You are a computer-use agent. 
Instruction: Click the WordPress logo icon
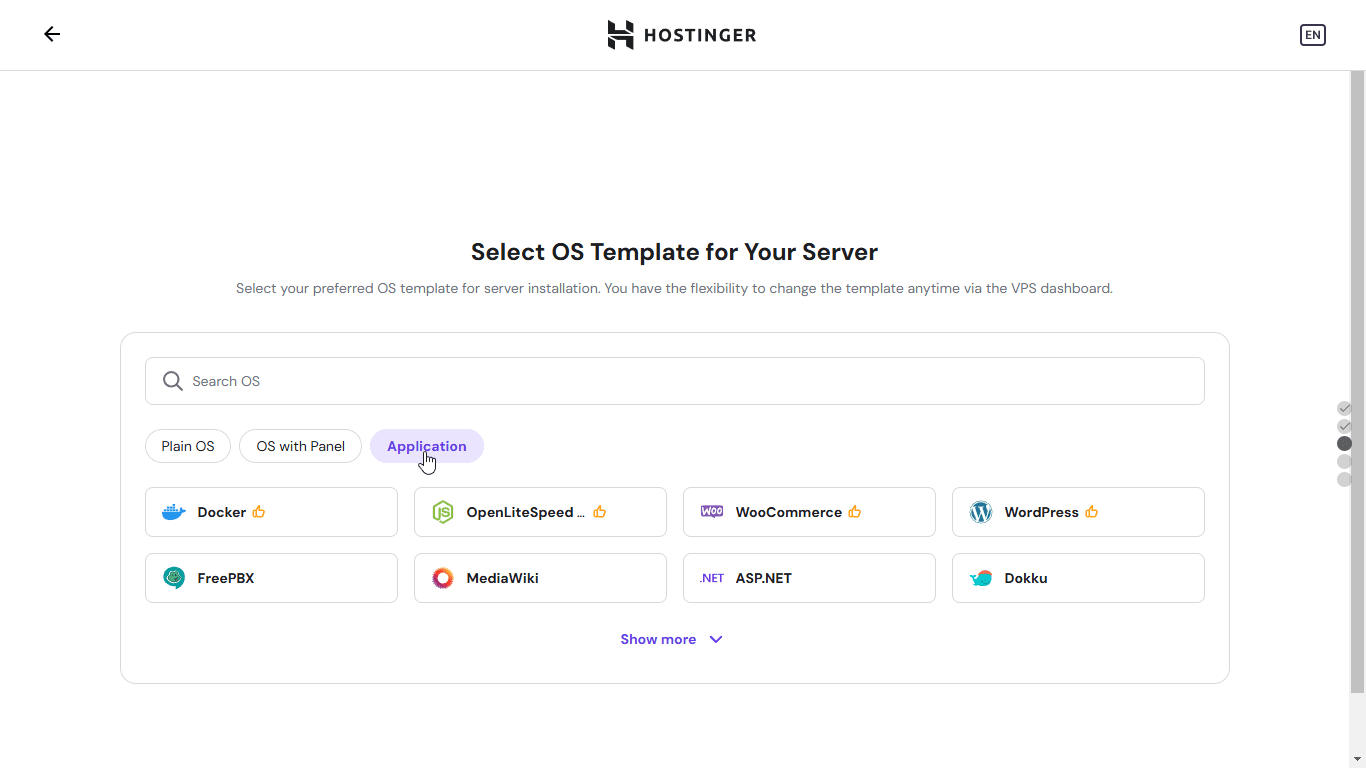pos(981,512)
